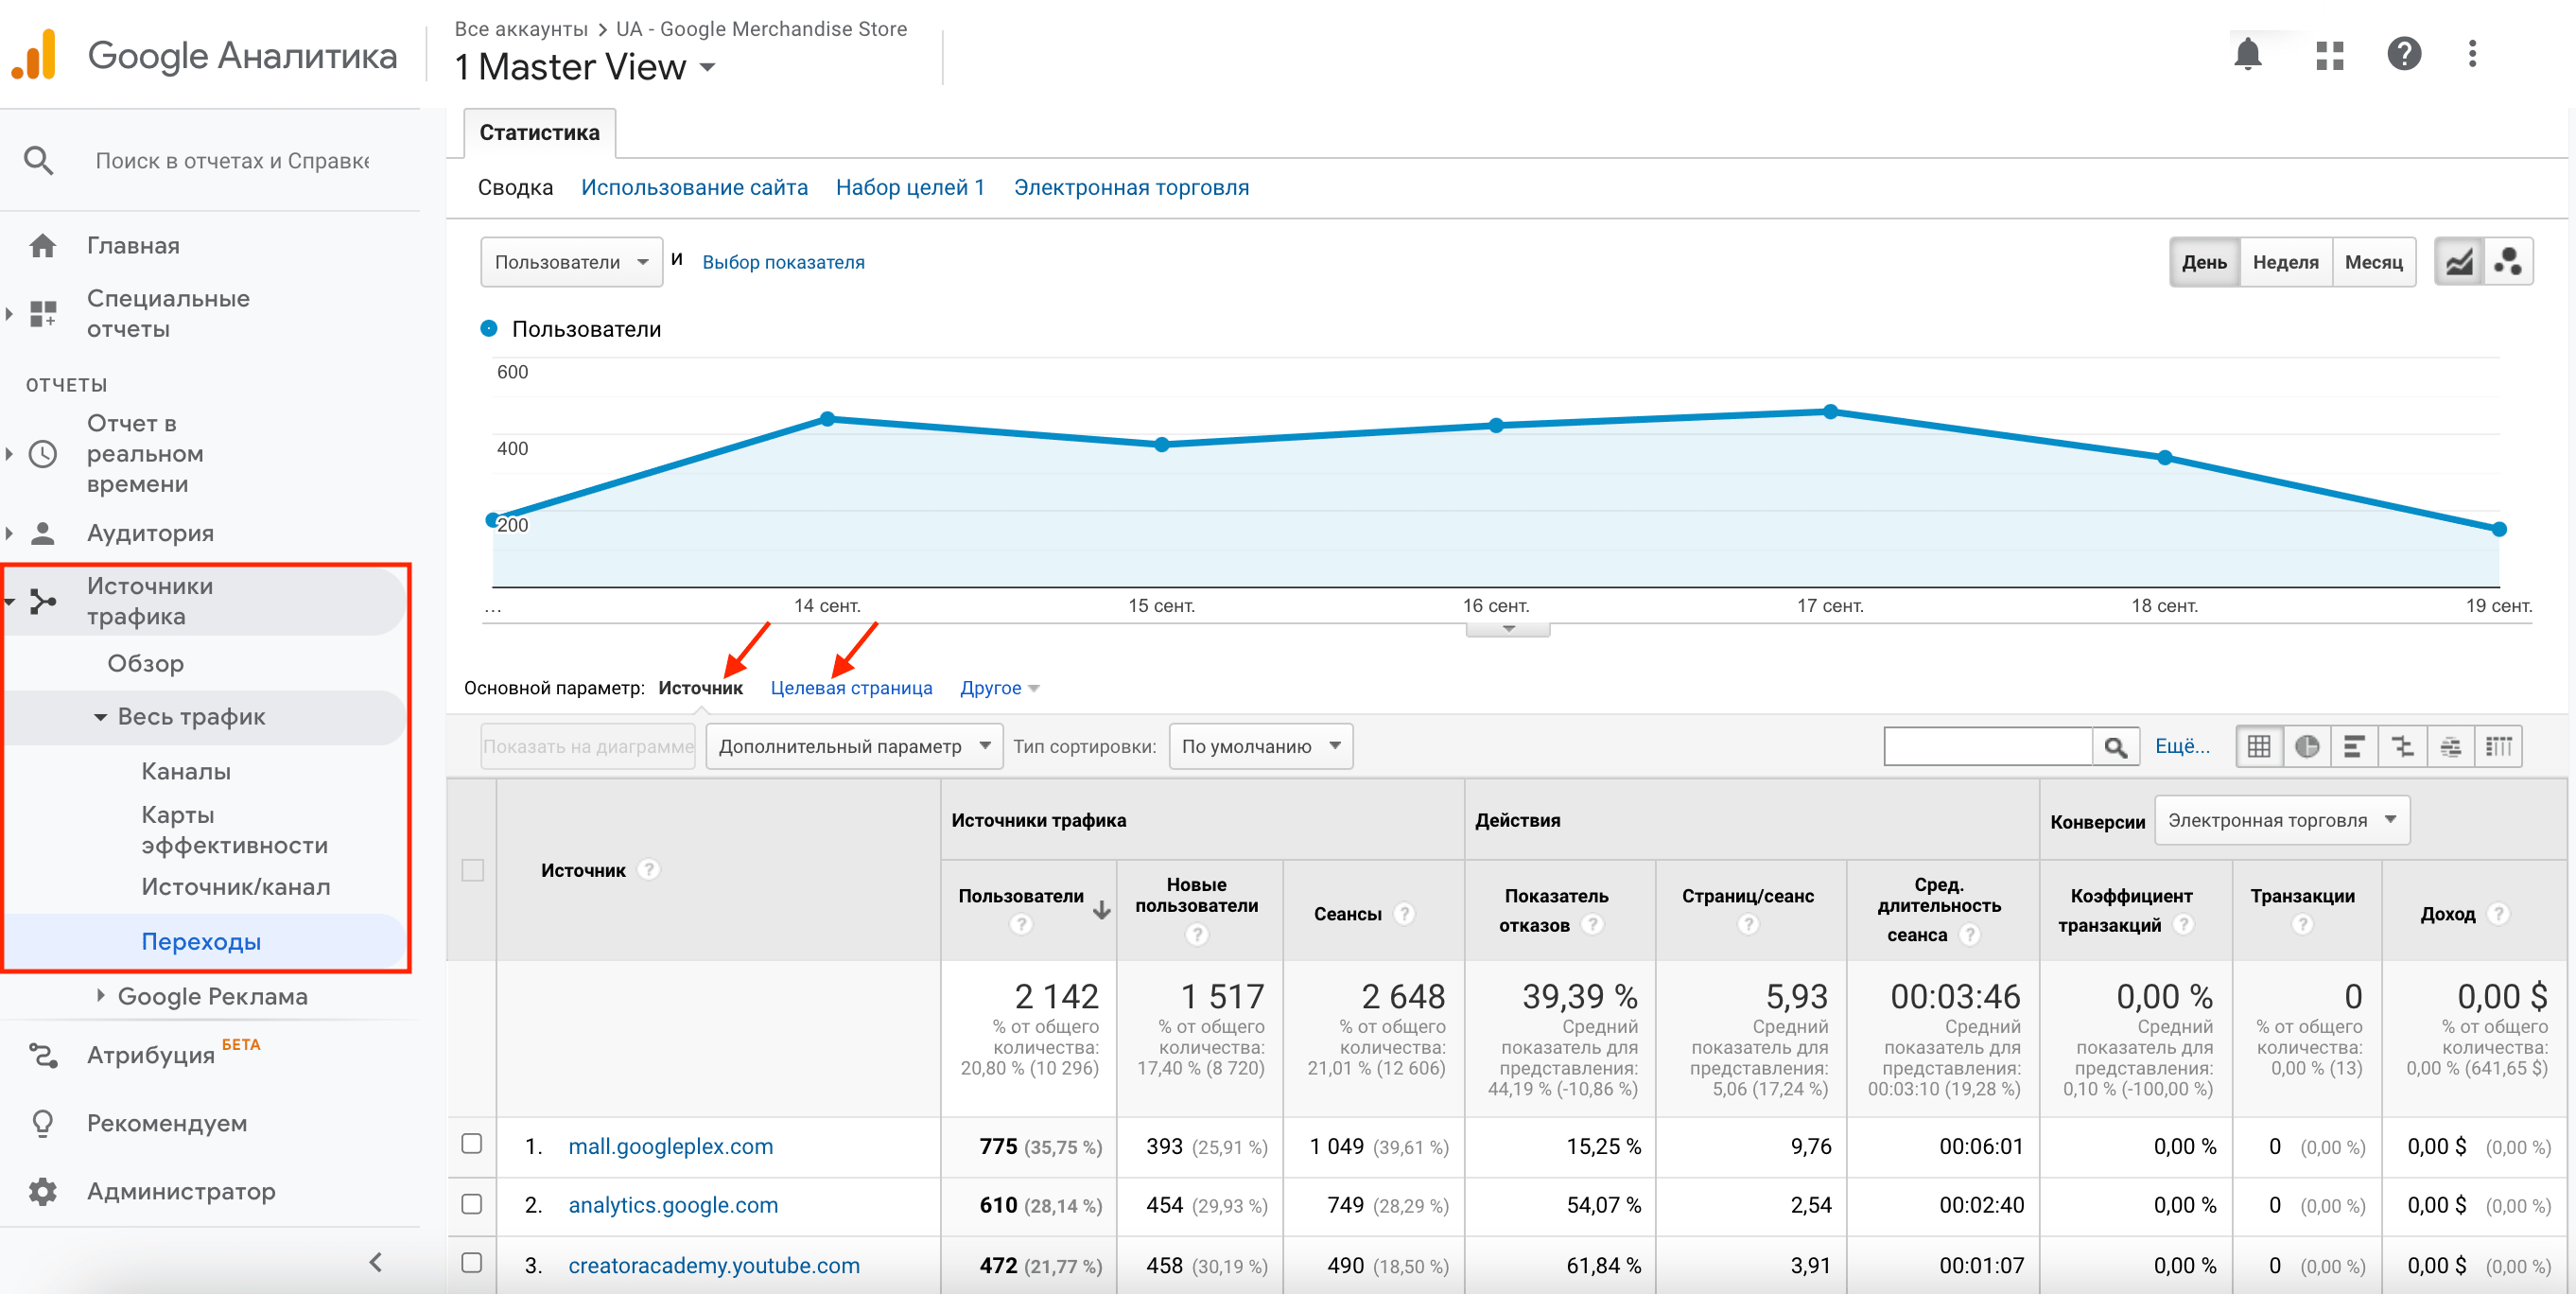Viewport: 2576px width, 1294px height.
Task: Collapse the Весь трафик section
Action: click(100, 717)
